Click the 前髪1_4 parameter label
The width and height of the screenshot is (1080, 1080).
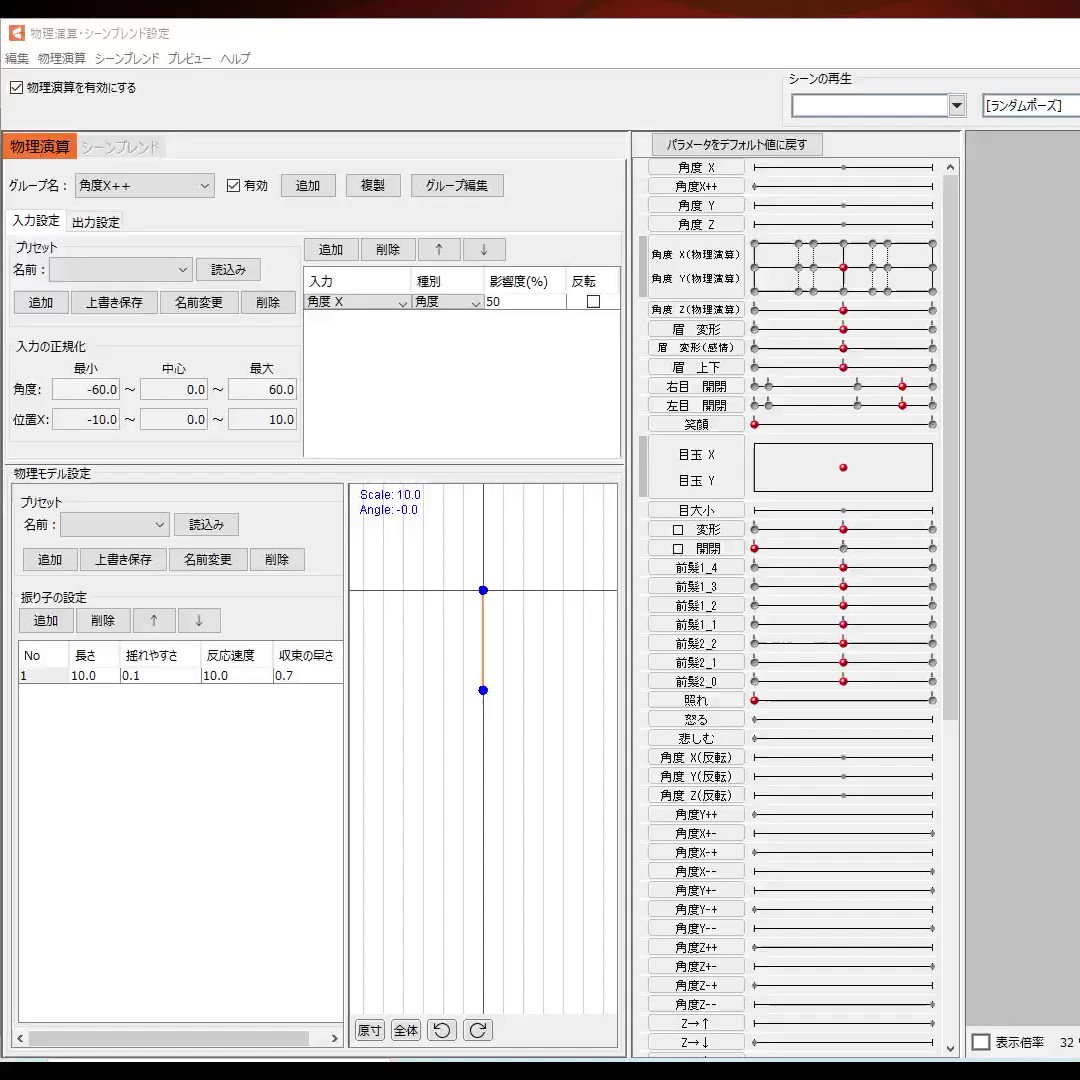pyautogui.click(x=696, y=568)
